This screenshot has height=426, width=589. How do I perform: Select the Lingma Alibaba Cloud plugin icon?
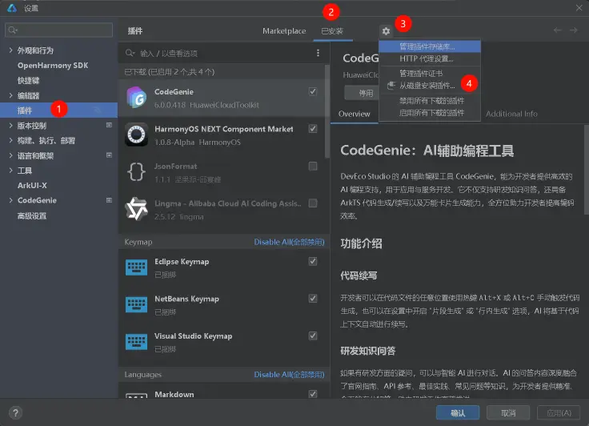pyautogui.click(x=136, y=209)
